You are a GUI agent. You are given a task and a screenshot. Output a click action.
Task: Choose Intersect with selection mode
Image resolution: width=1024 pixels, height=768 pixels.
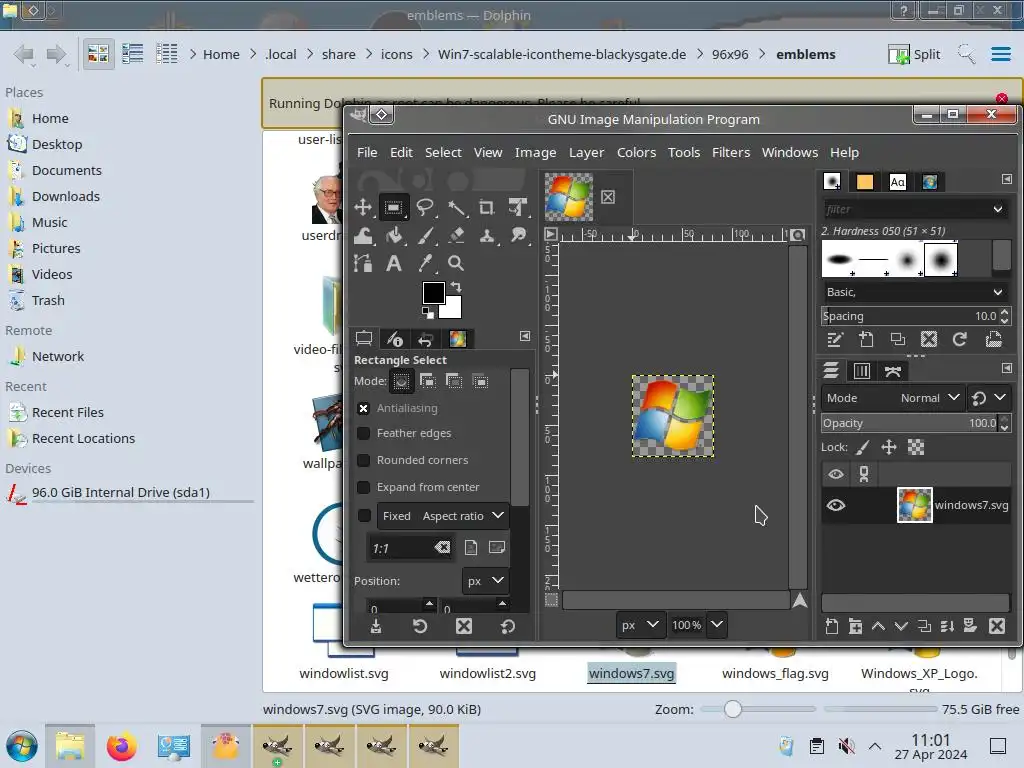point(480,381)
